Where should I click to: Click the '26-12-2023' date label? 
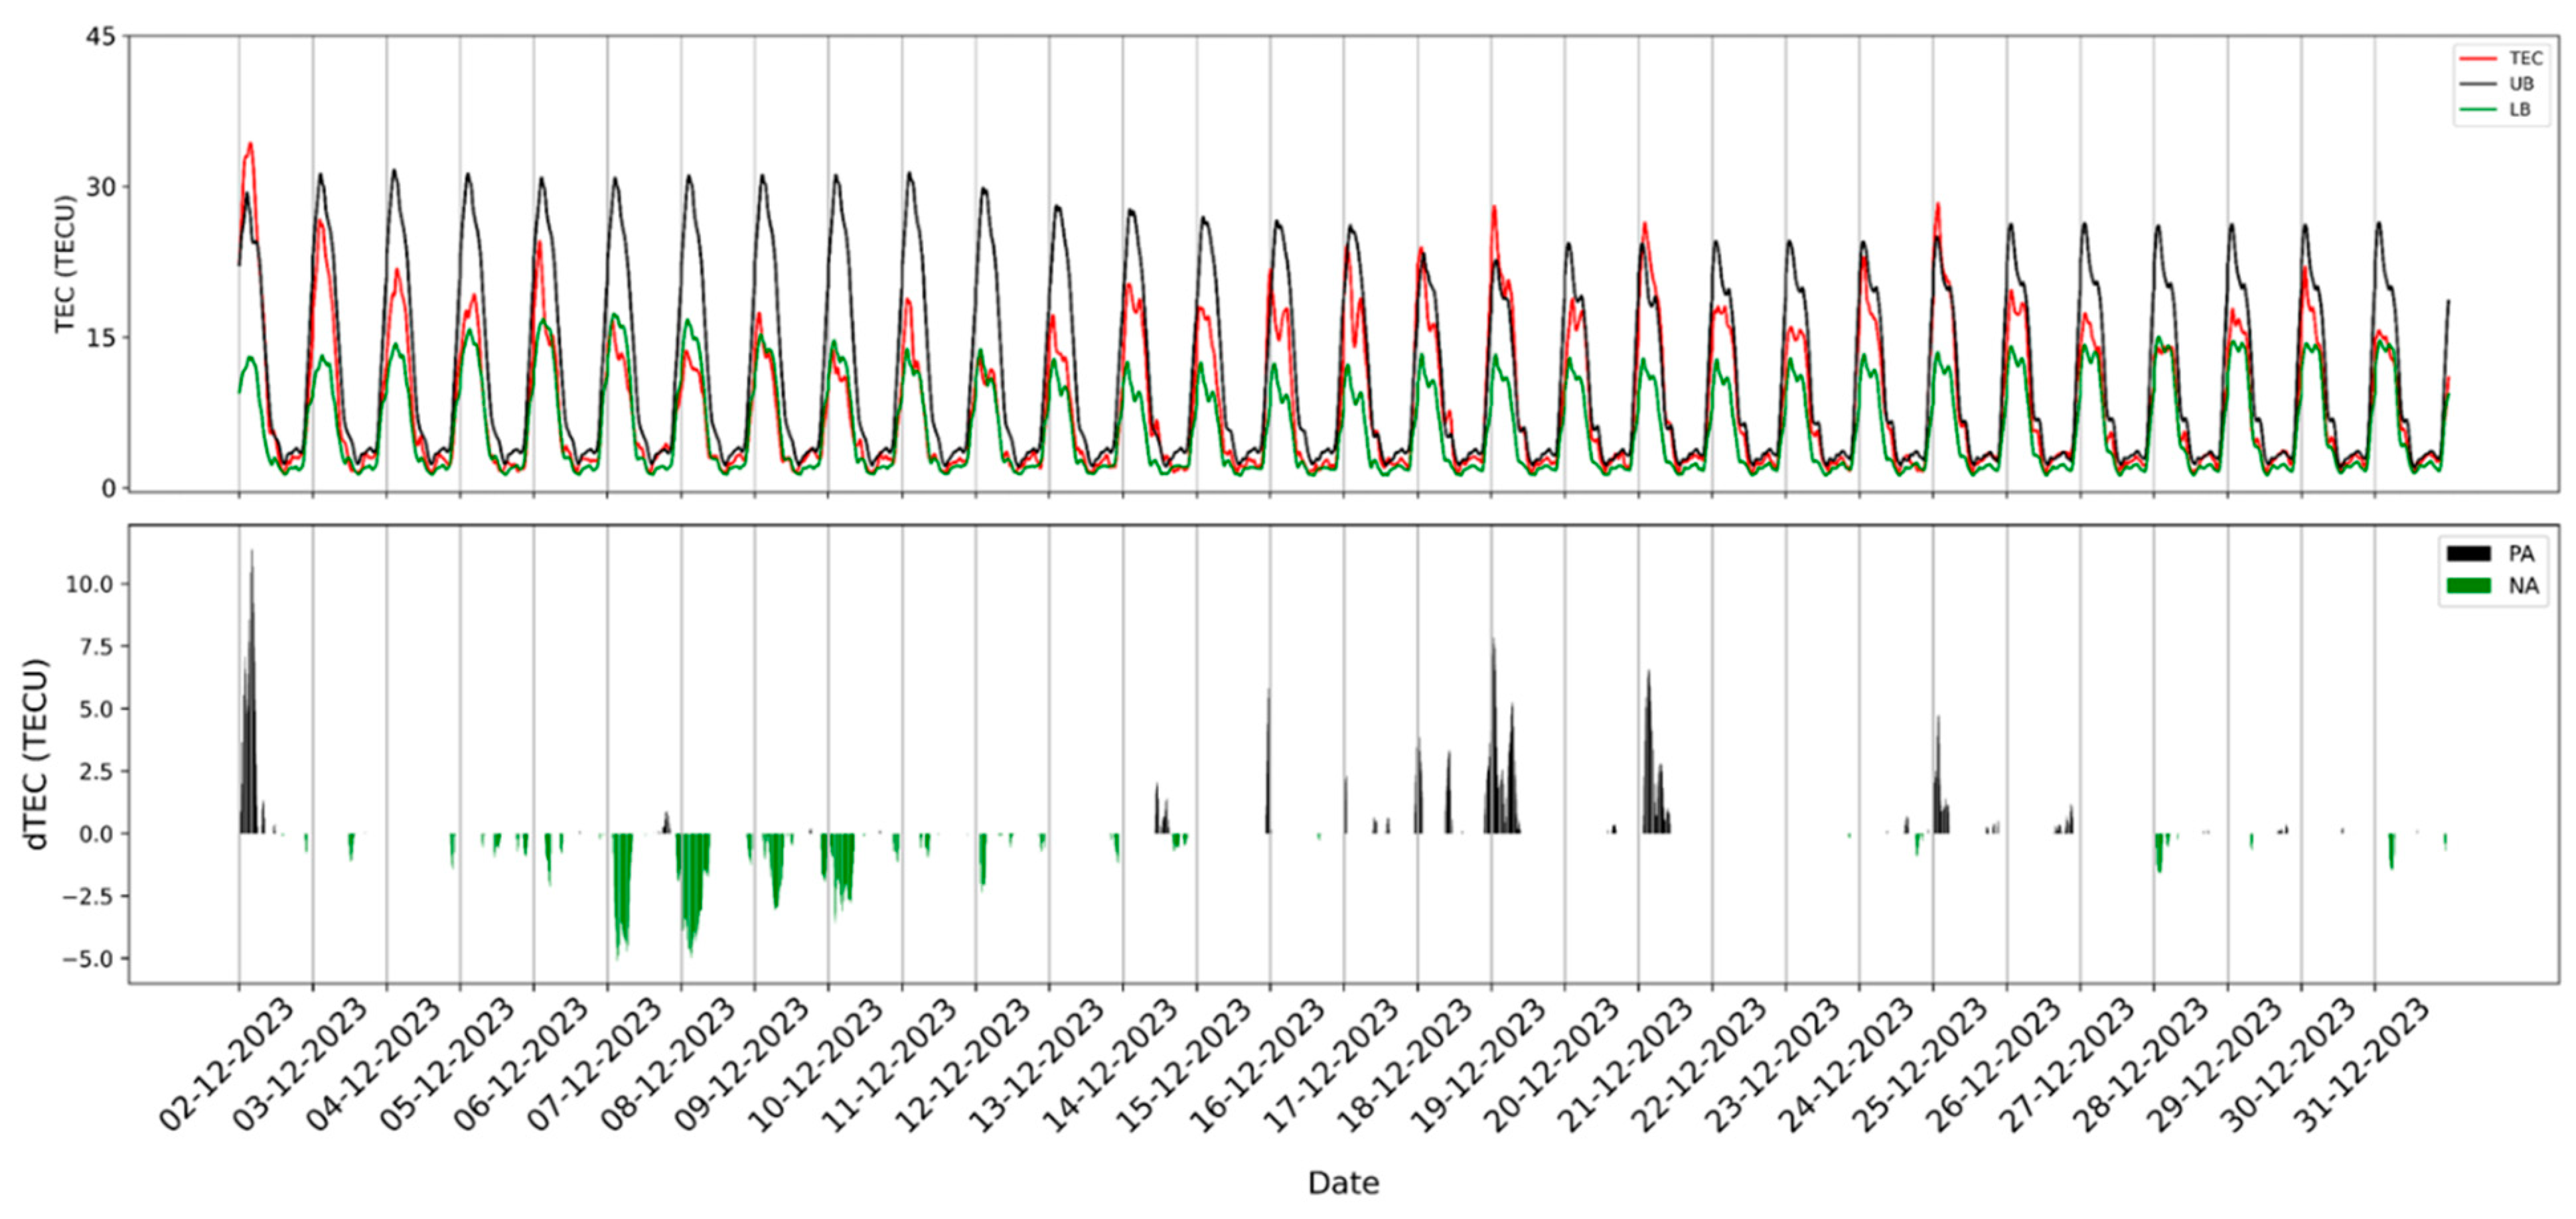click(x=1995, y=1067)
